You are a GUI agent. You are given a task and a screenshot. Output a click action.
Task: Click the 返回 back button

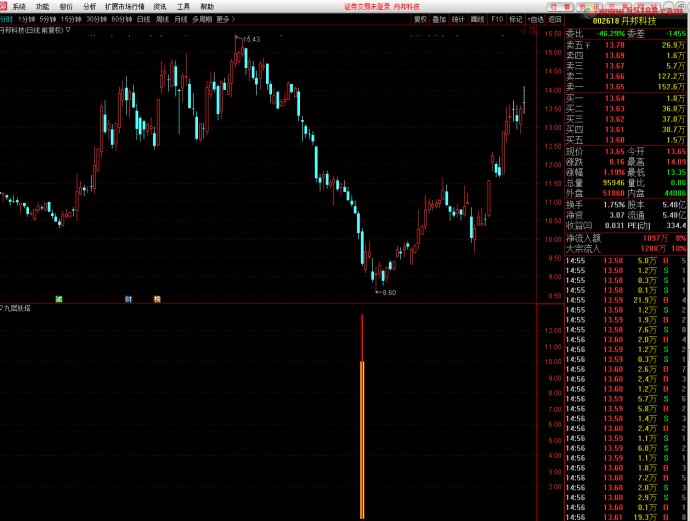coord(555,19)
